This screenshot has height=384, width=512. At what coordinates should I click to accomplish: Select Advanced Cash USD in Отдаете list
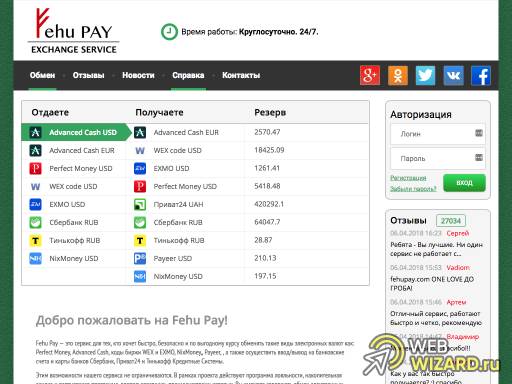[x=76, y=132]
